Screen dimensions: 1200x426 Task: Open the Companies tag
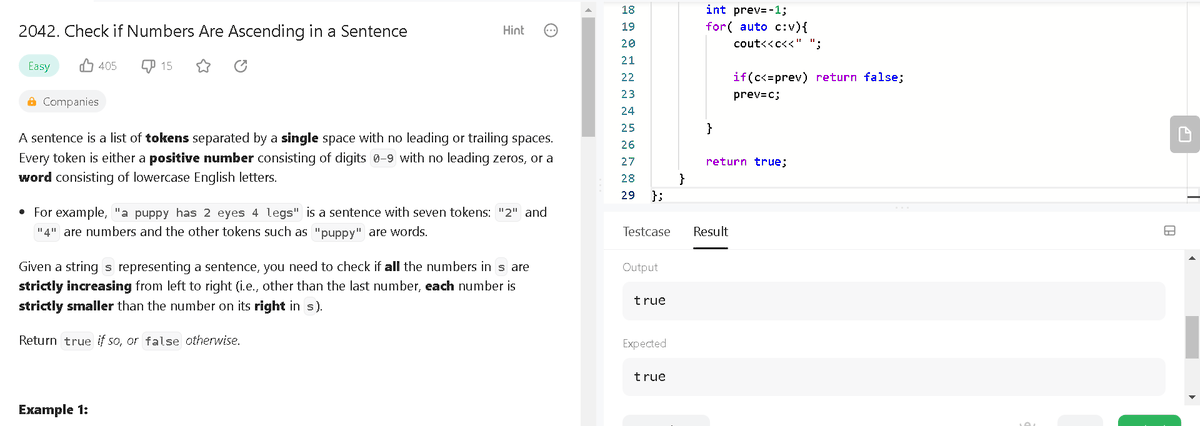point(63,101)
